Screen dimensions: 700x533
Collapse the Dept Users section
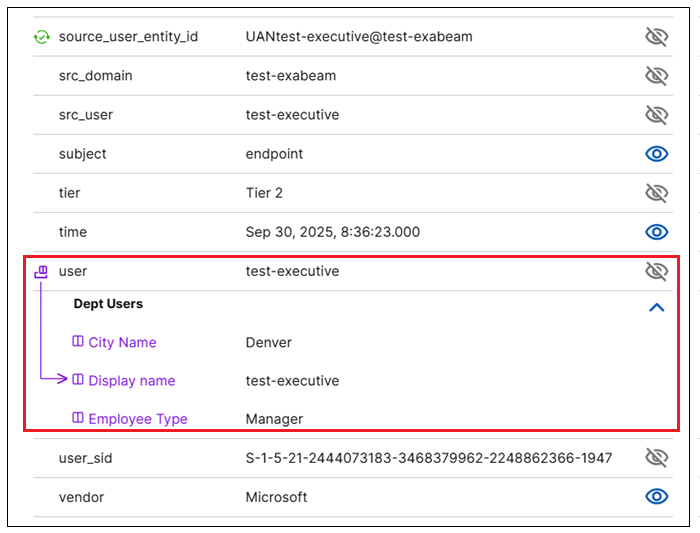[x=656, y=308]
